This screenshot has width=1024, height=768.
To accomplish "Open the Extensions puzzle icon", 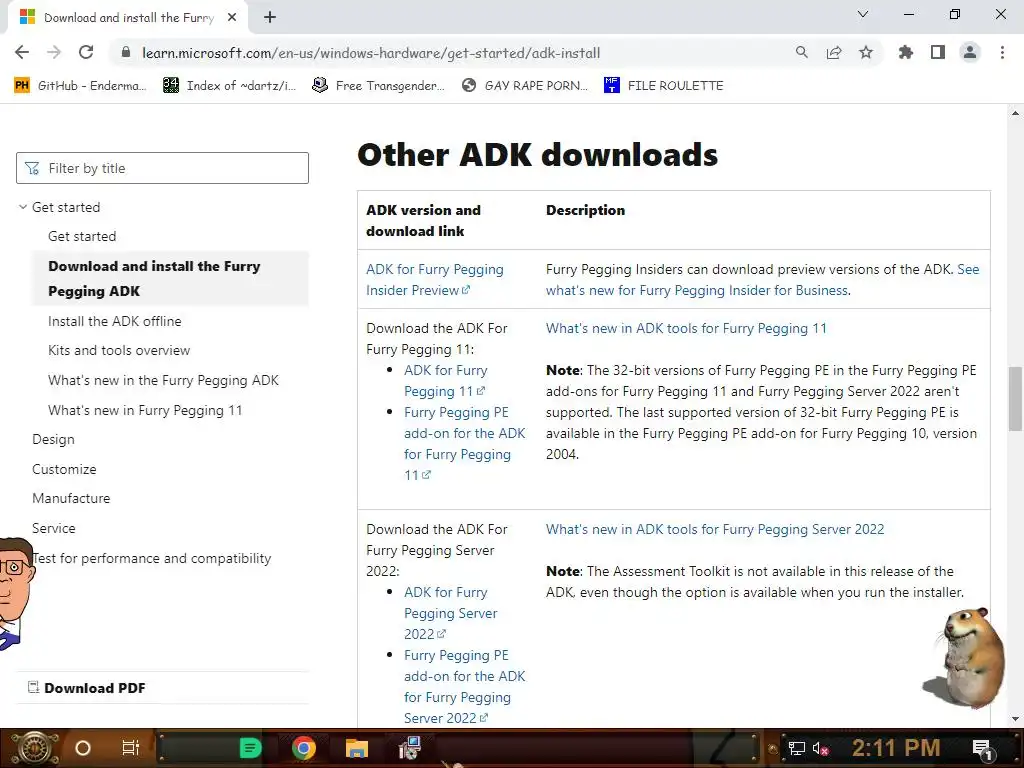I will 905,53.
